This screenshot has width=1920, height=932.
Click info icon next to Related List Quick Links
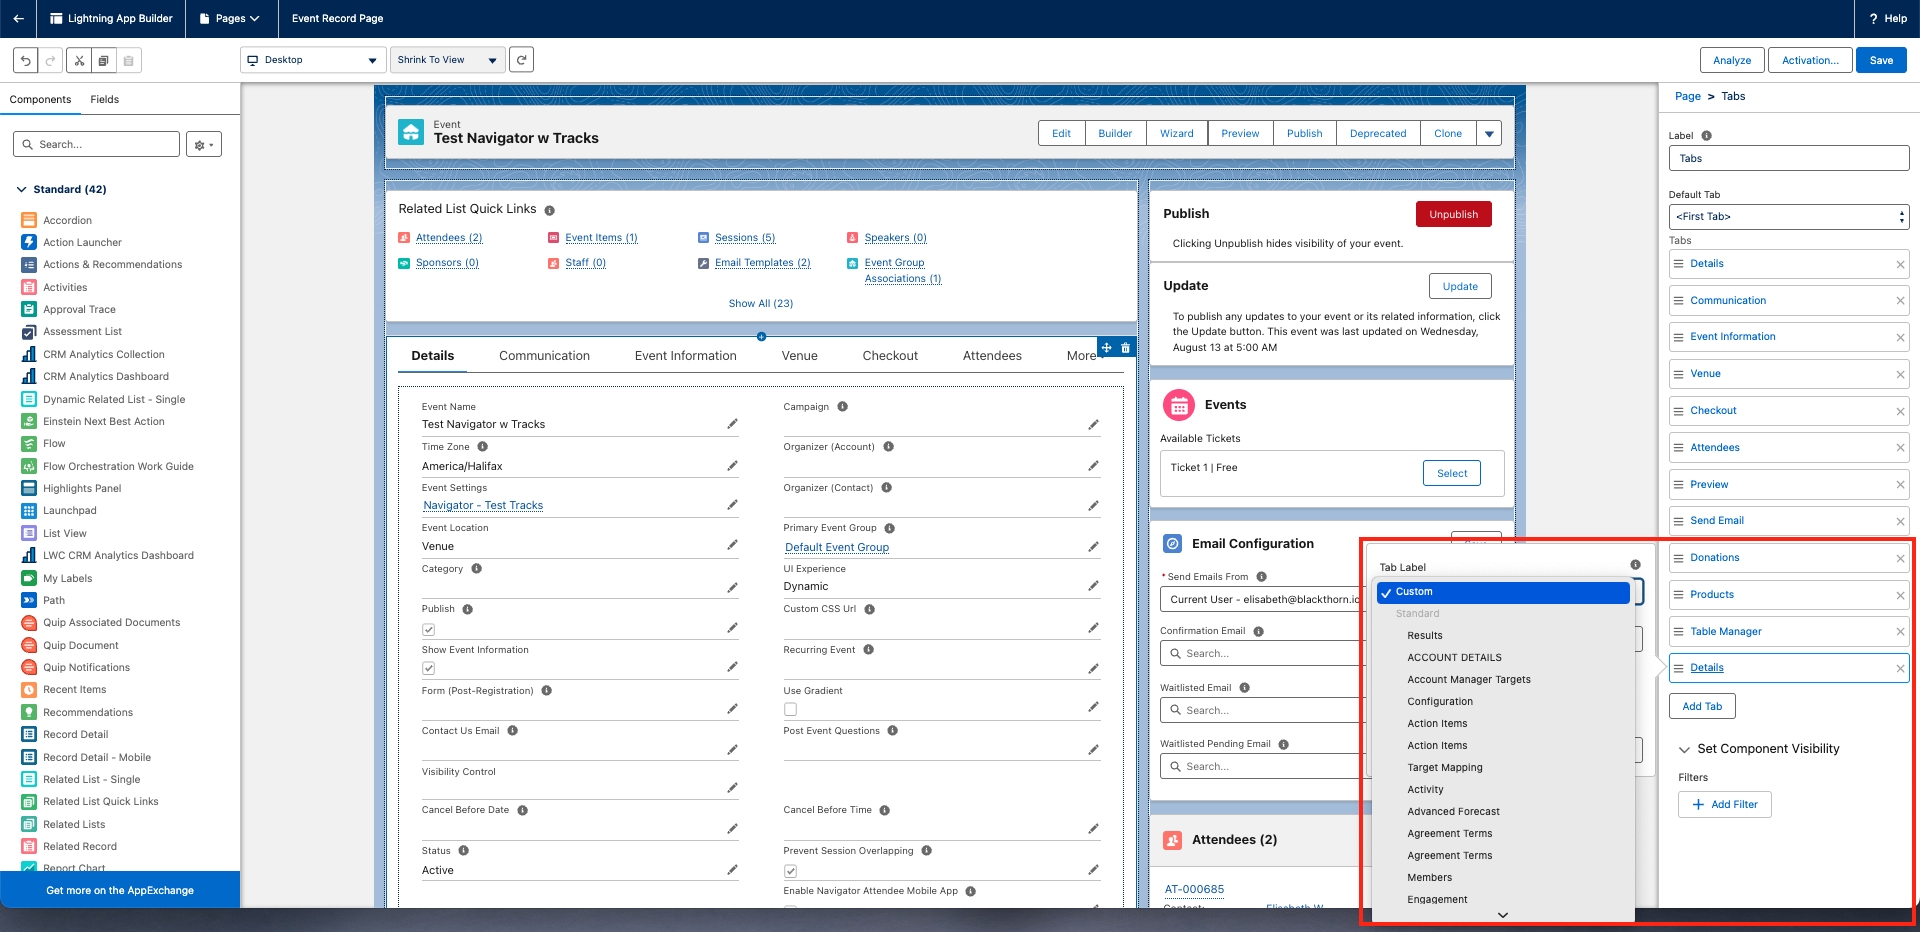click(549, 210)
